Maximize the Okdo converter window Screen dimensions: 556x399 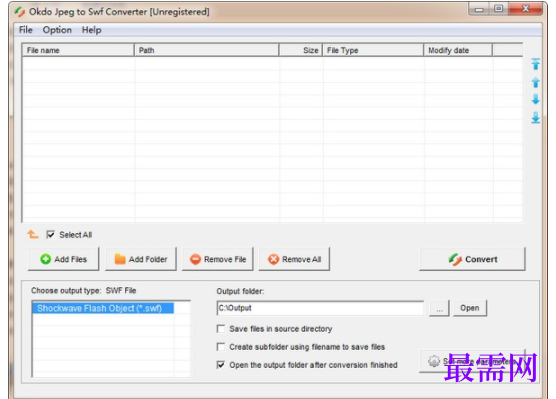click(499, 9)
